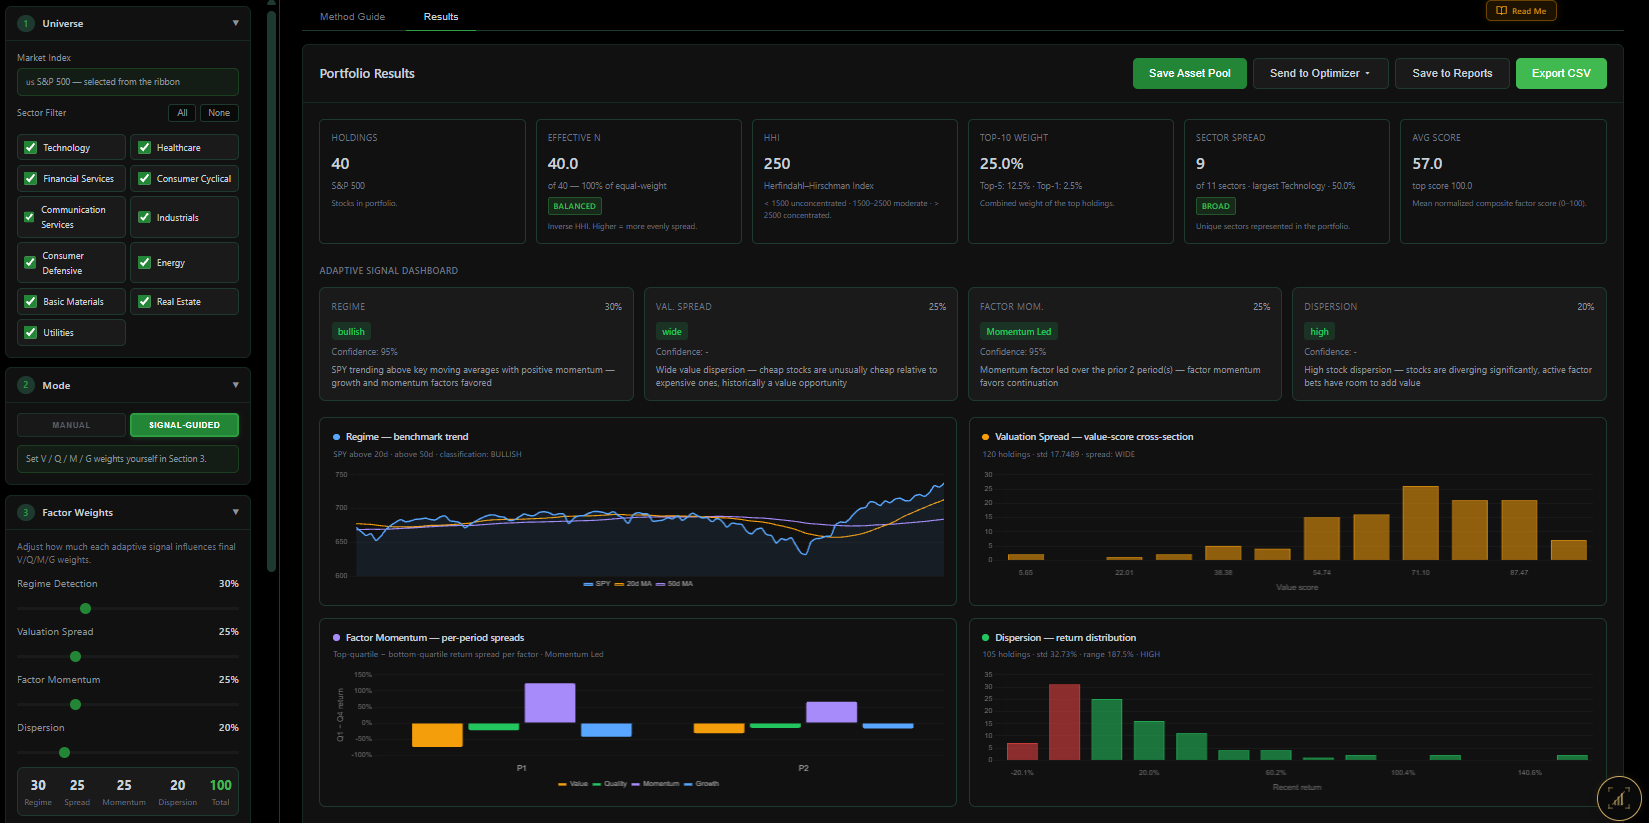Uncheck the Technology sector
Image resolution: width=1649 pixels, height=823 pixels.
point(31,147)
